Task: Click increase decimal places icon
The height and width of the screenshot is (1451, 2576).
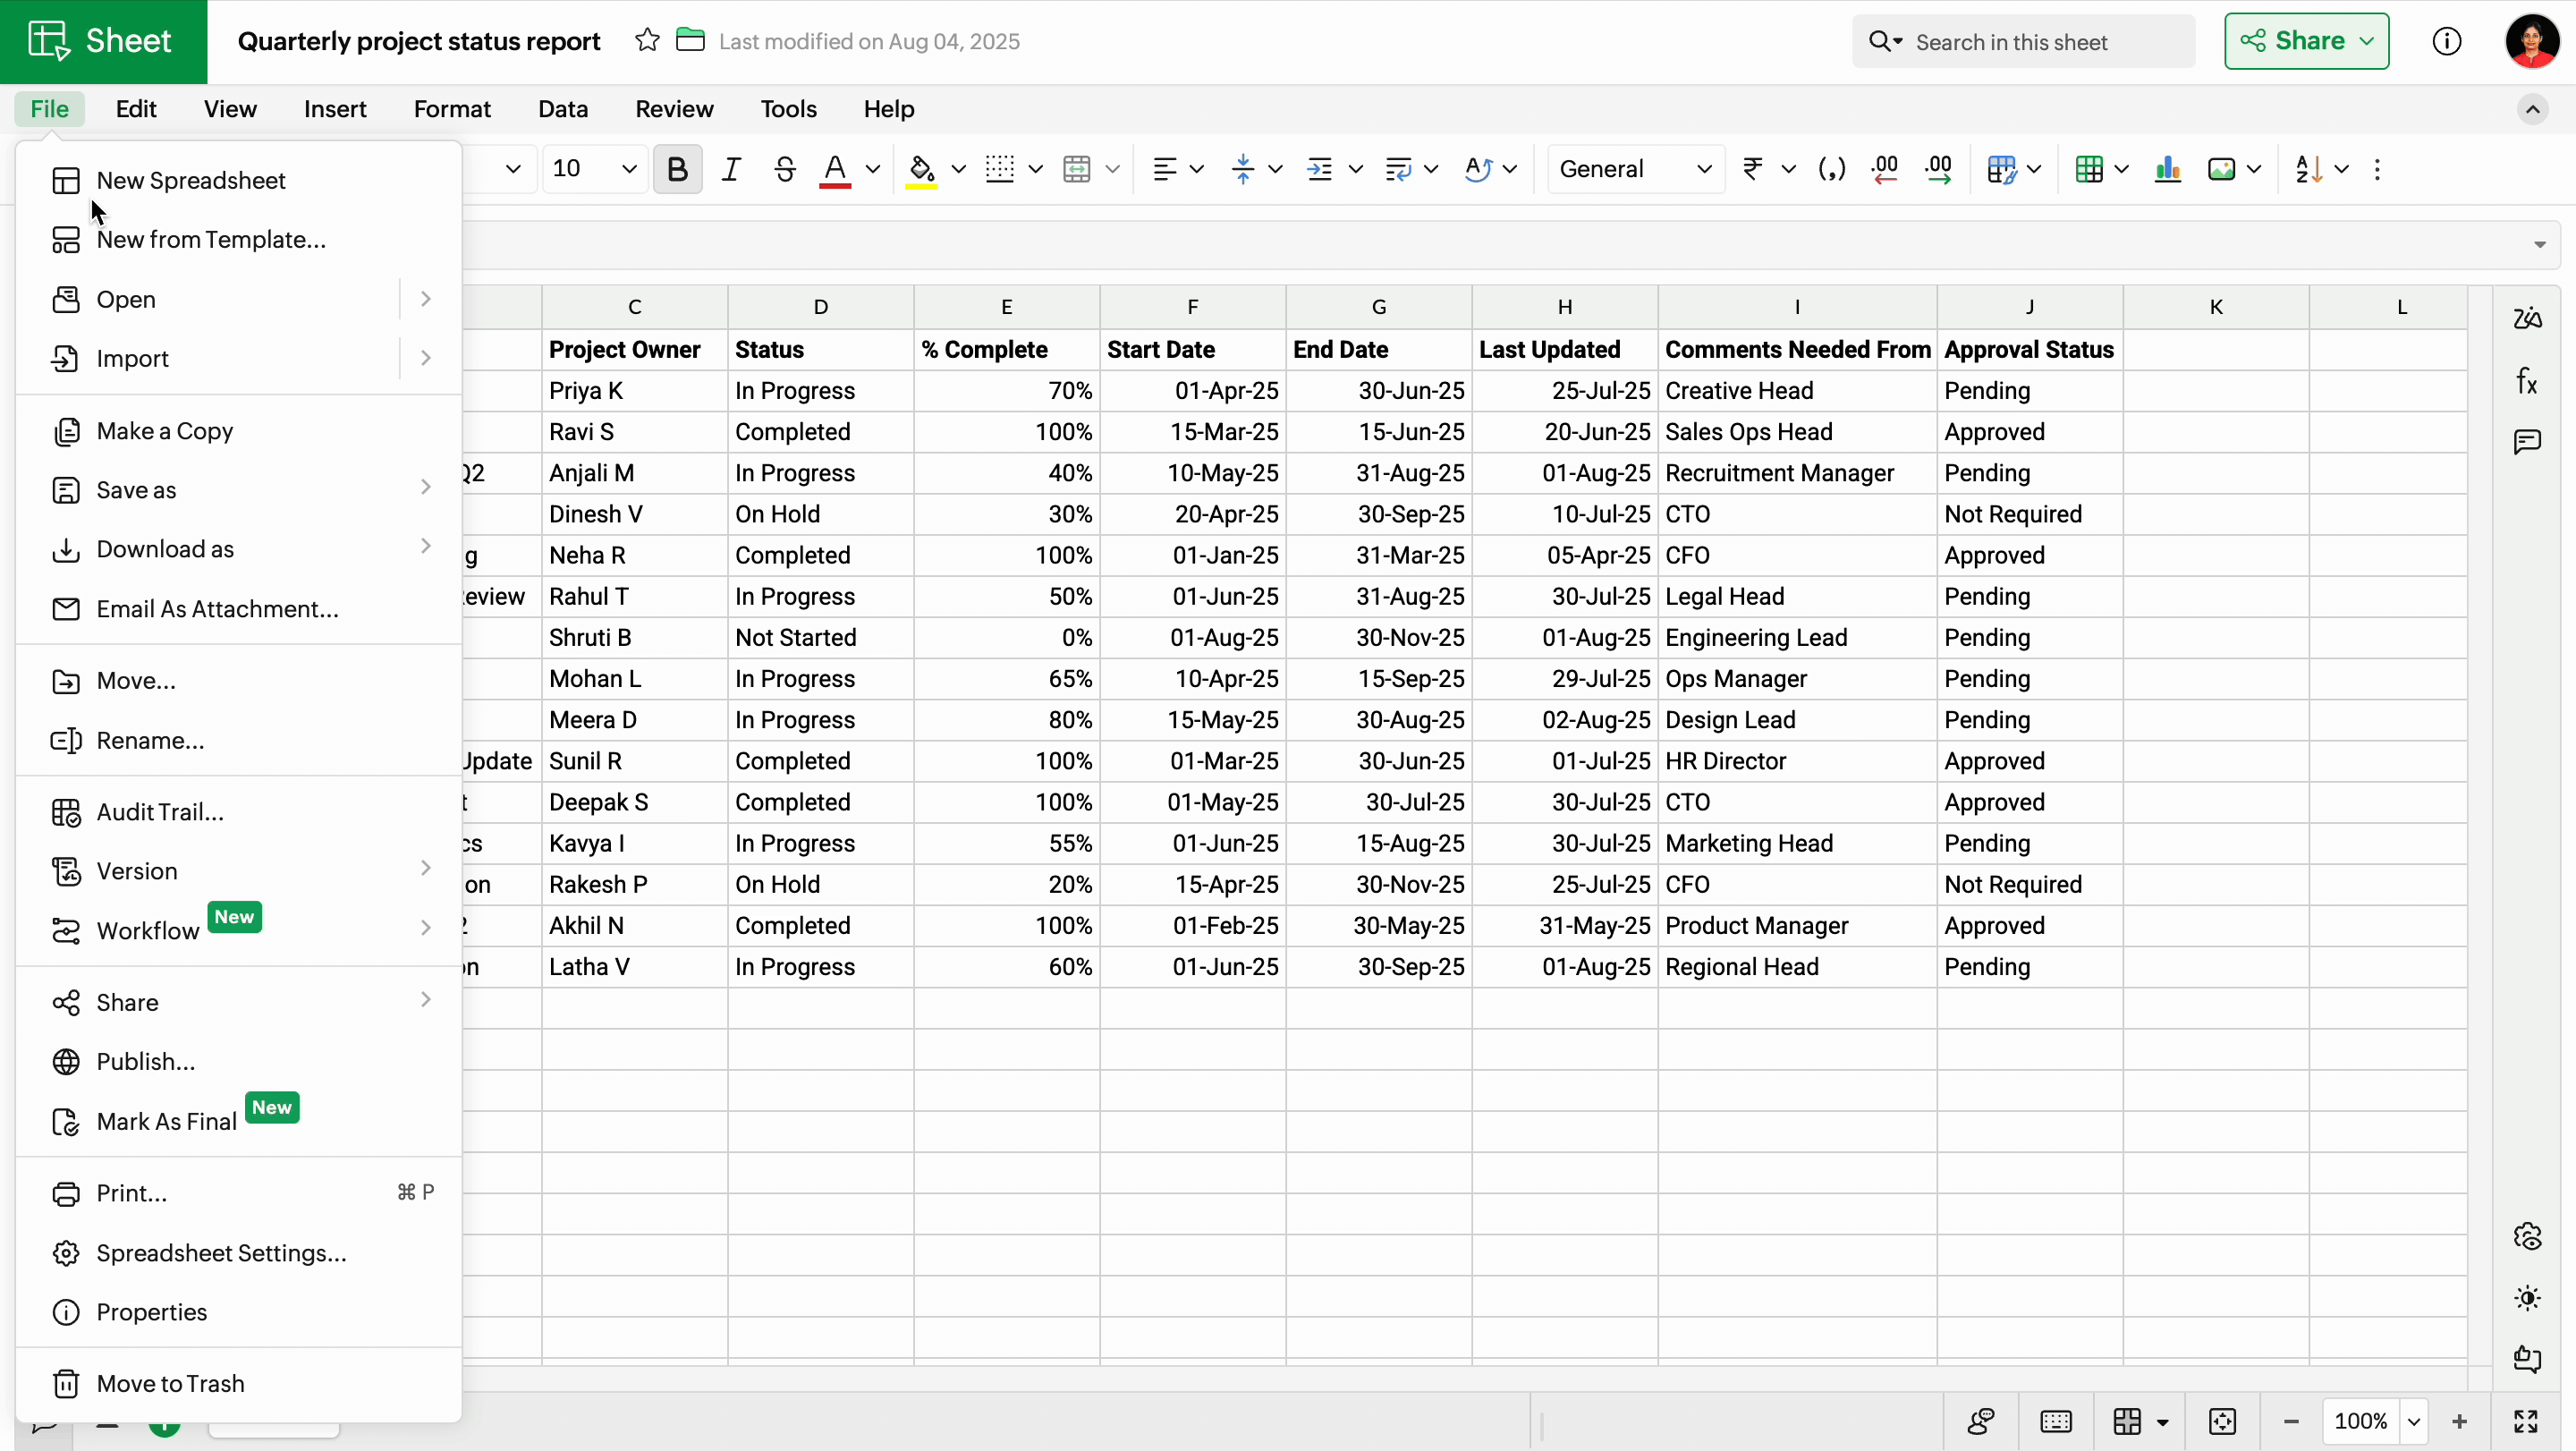Action: point(1938,169)
